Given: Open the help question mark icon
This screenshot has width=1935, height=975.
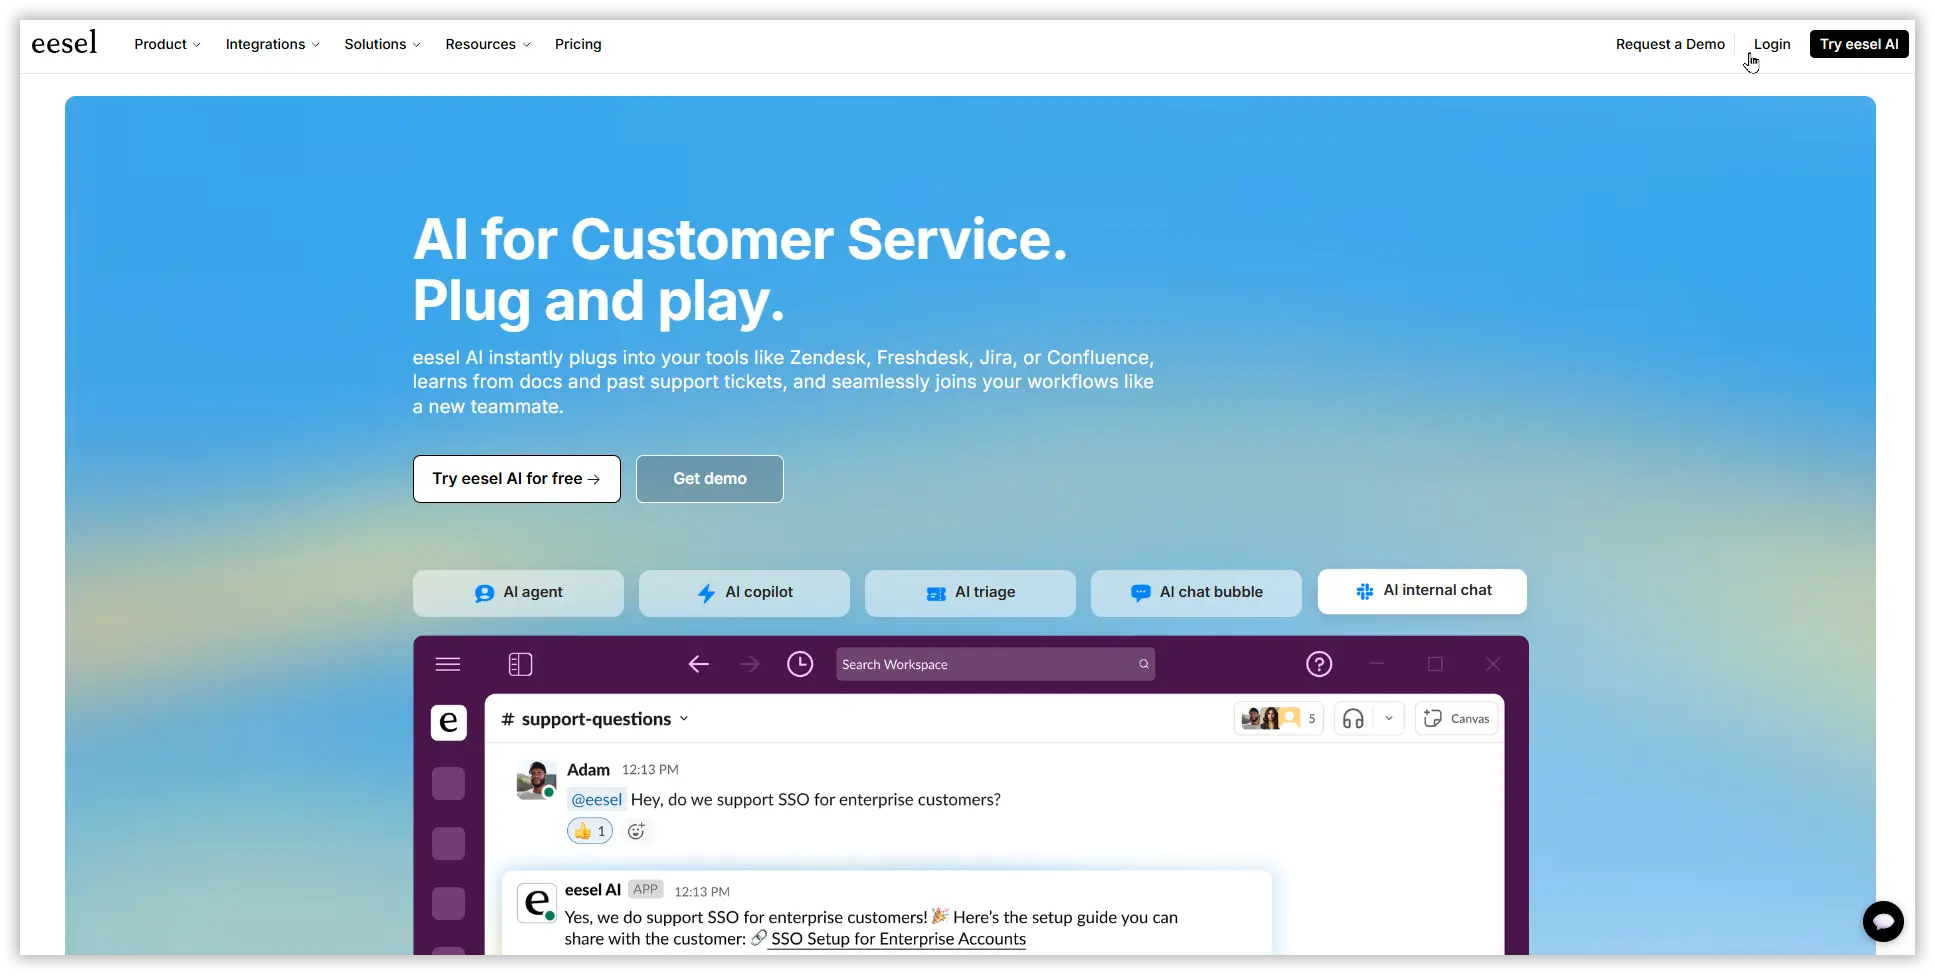Looking at the screenshot, I should coord(1320,663).
